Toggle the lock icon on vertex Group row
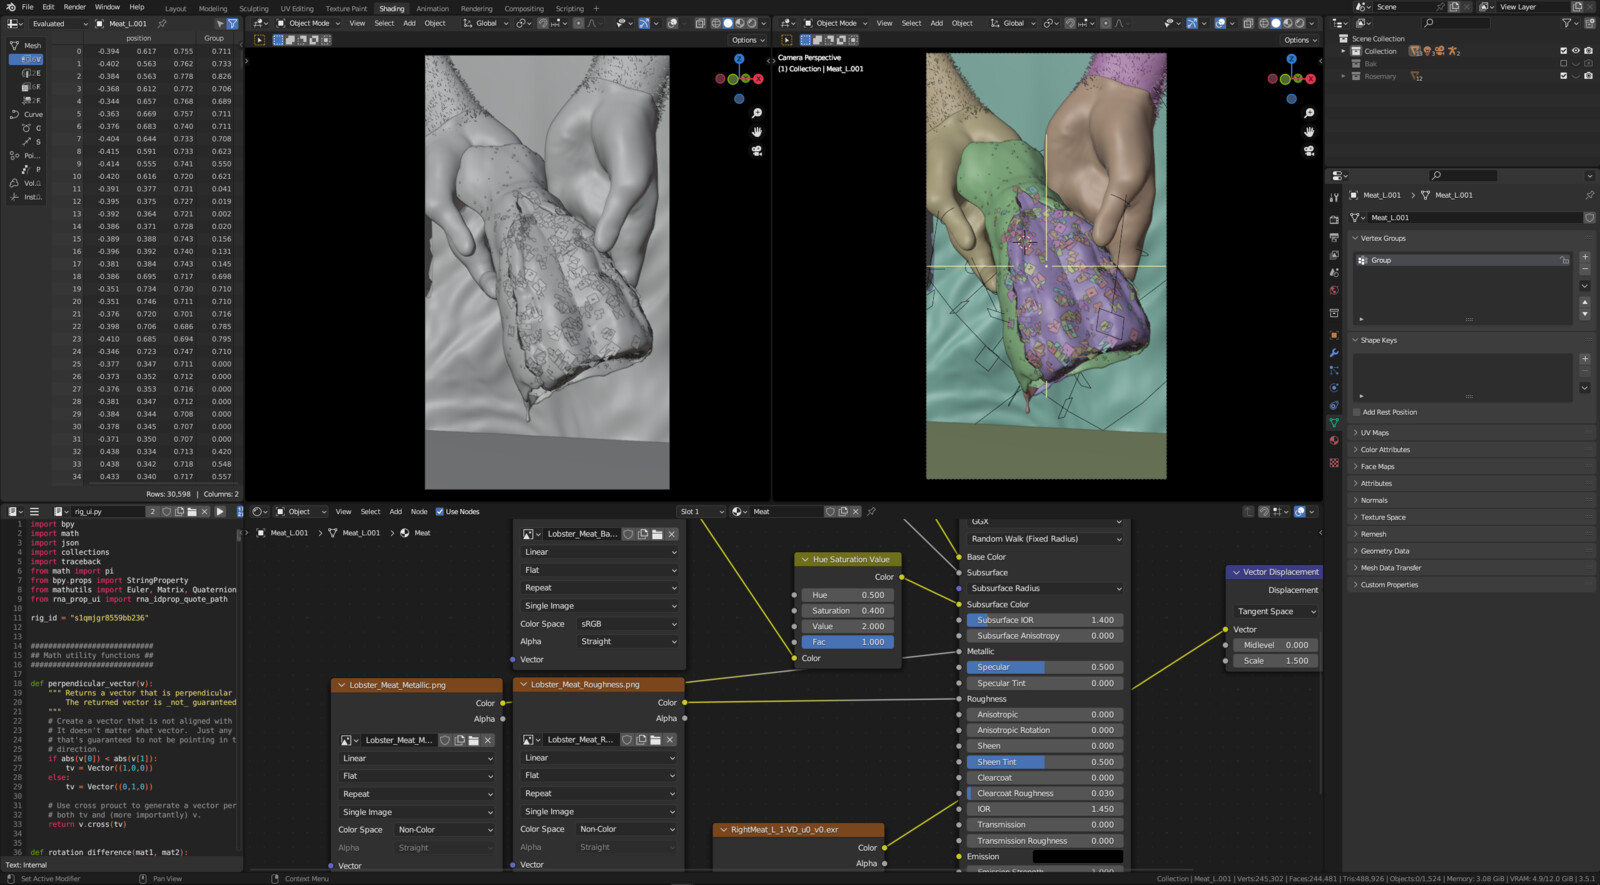Screen dimensions: 1600x885 pos(1565,260)
